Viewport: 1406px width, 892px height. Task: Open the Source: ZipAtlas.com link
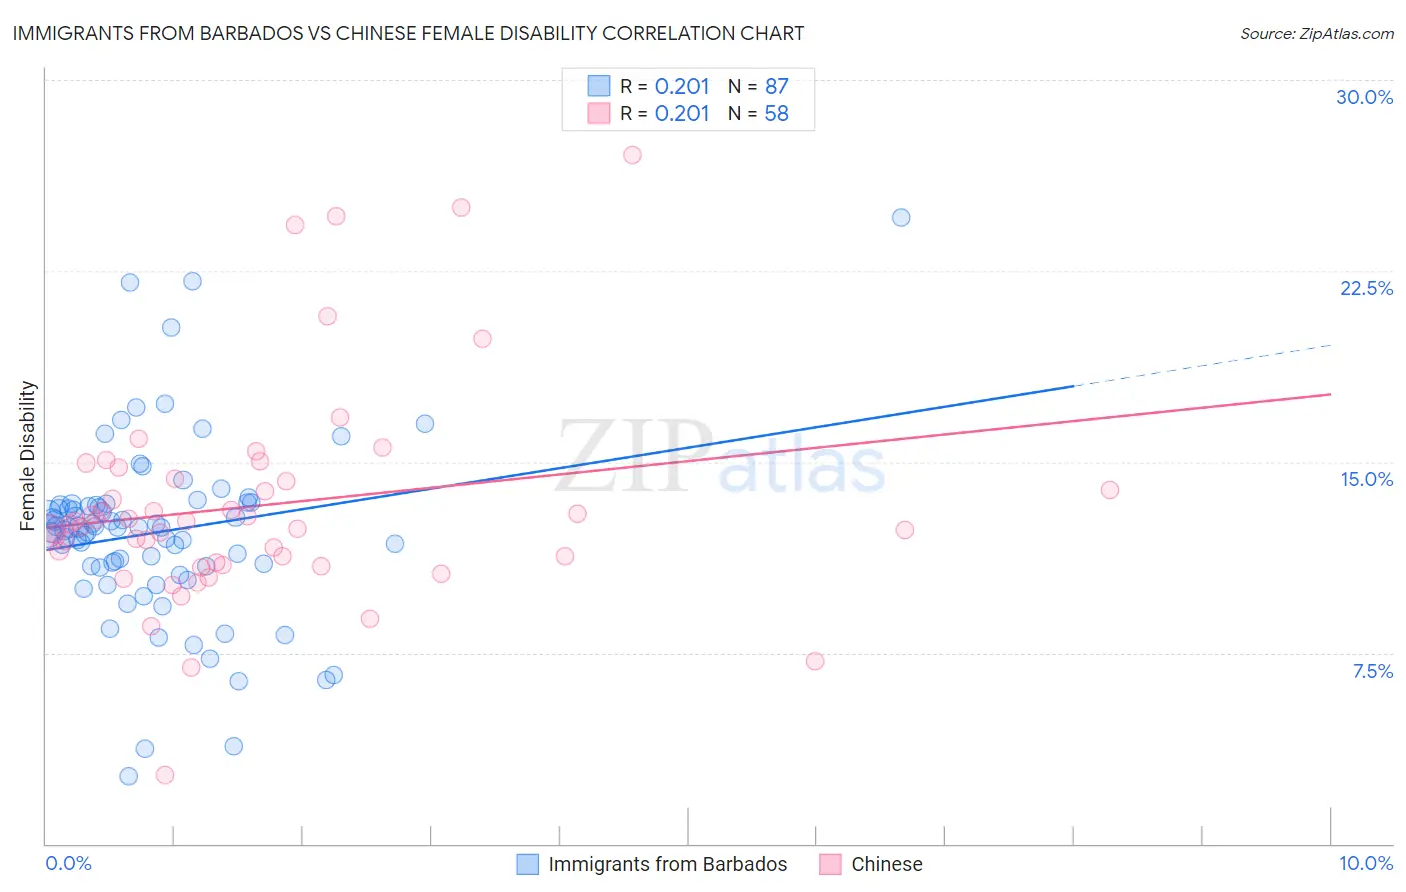[1317, 33]
